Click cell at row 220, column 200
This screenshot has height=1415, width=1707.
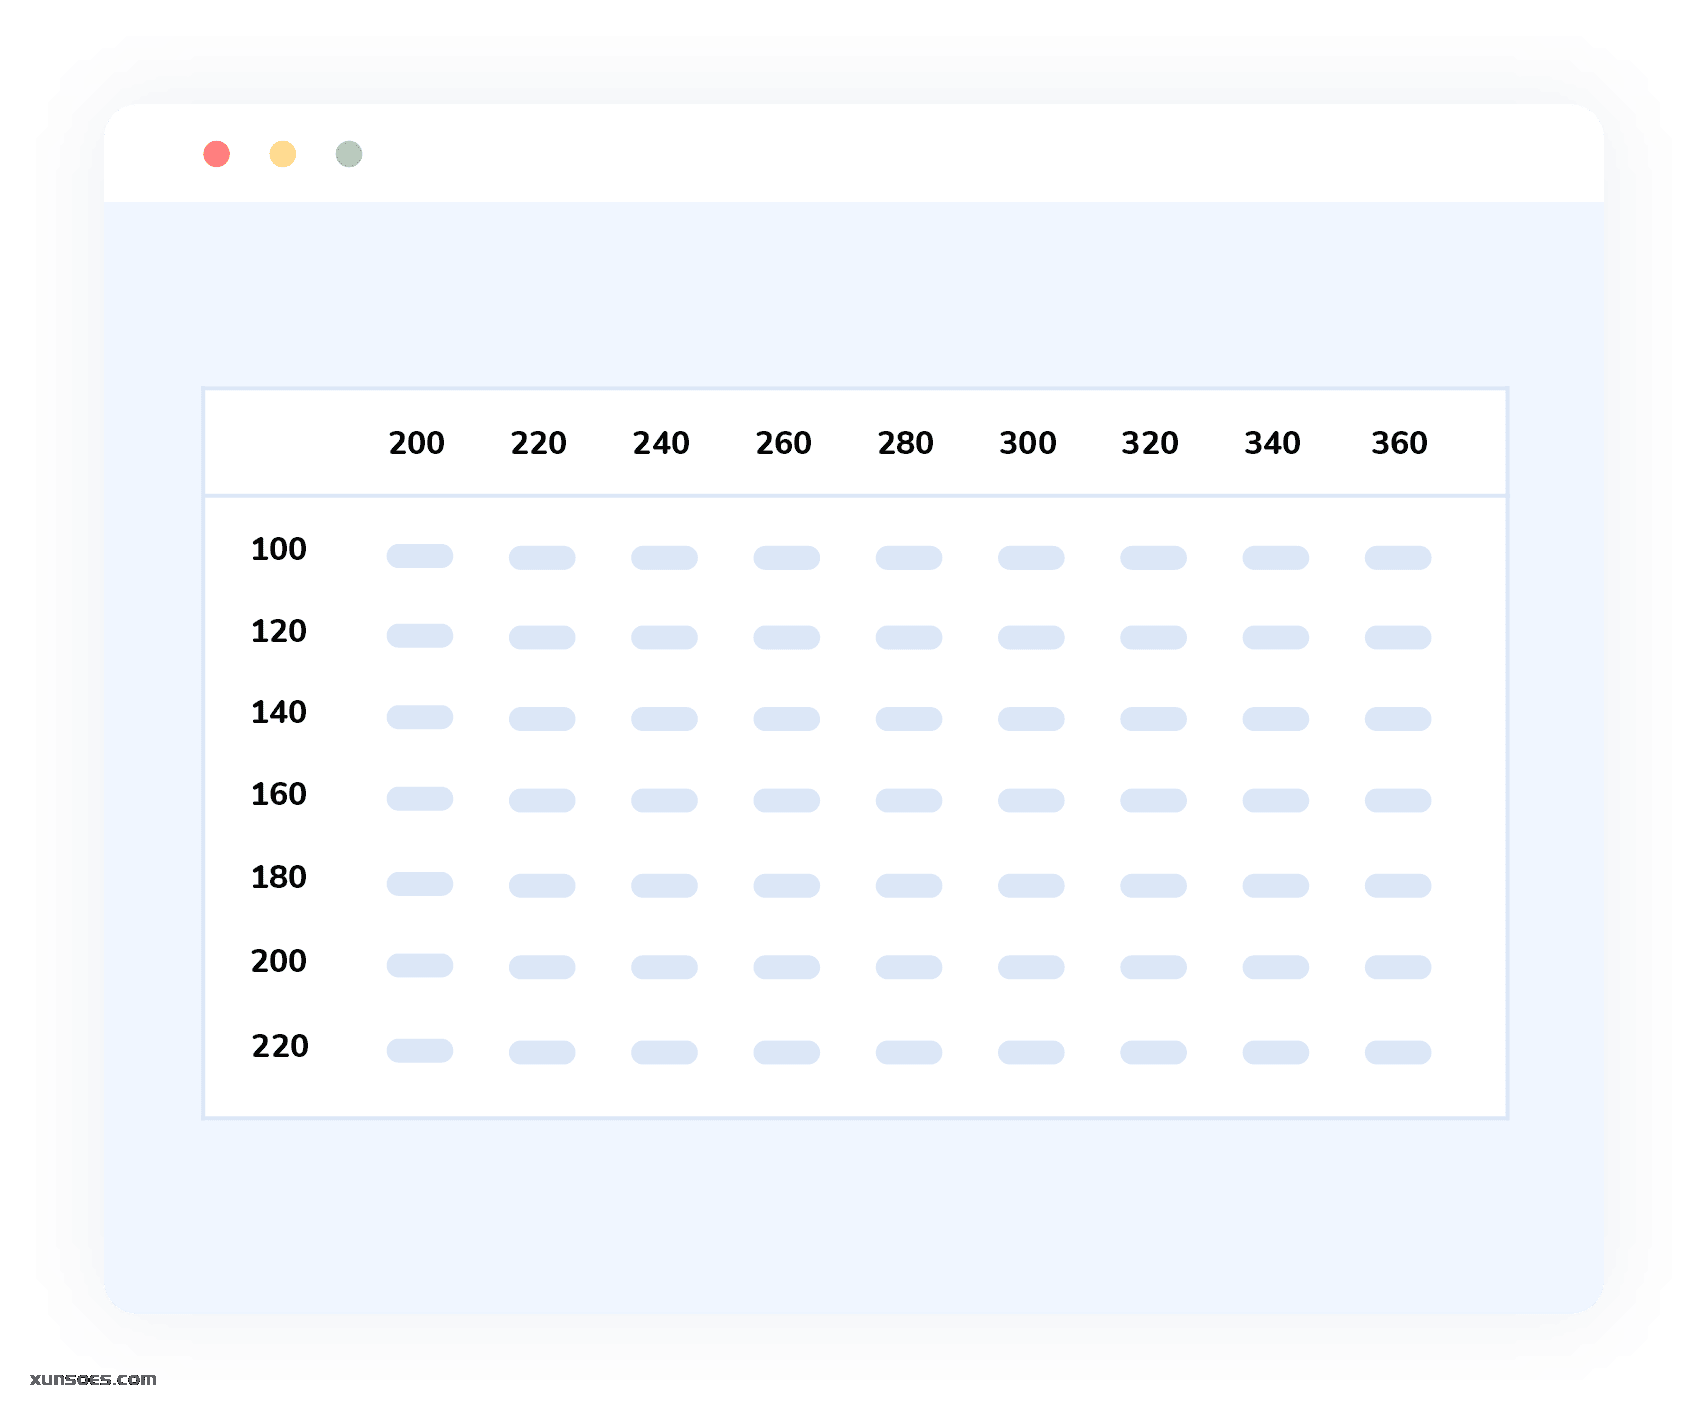point(420,1051)
